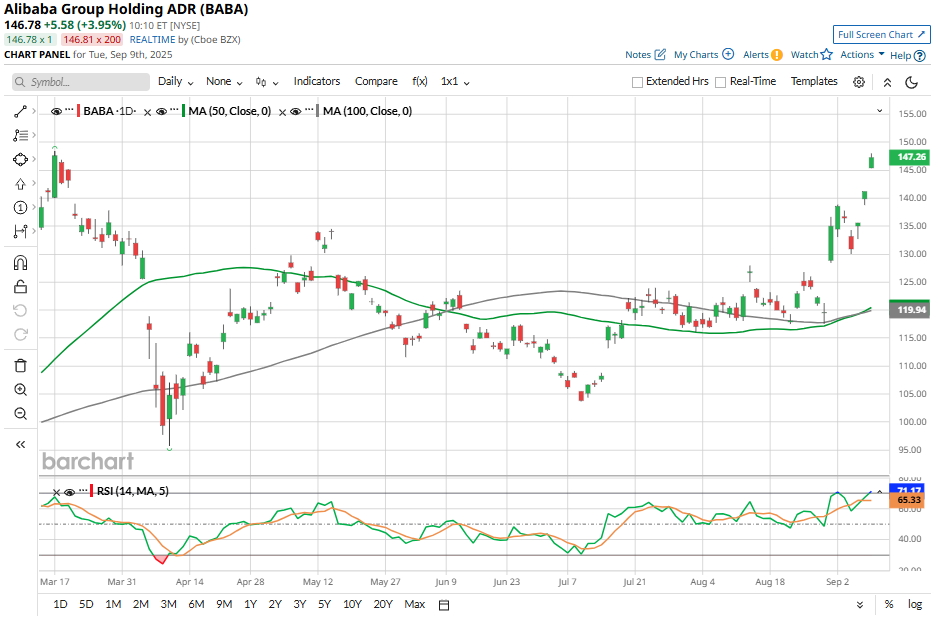Open Full Screen Chart

click(882, 35)
